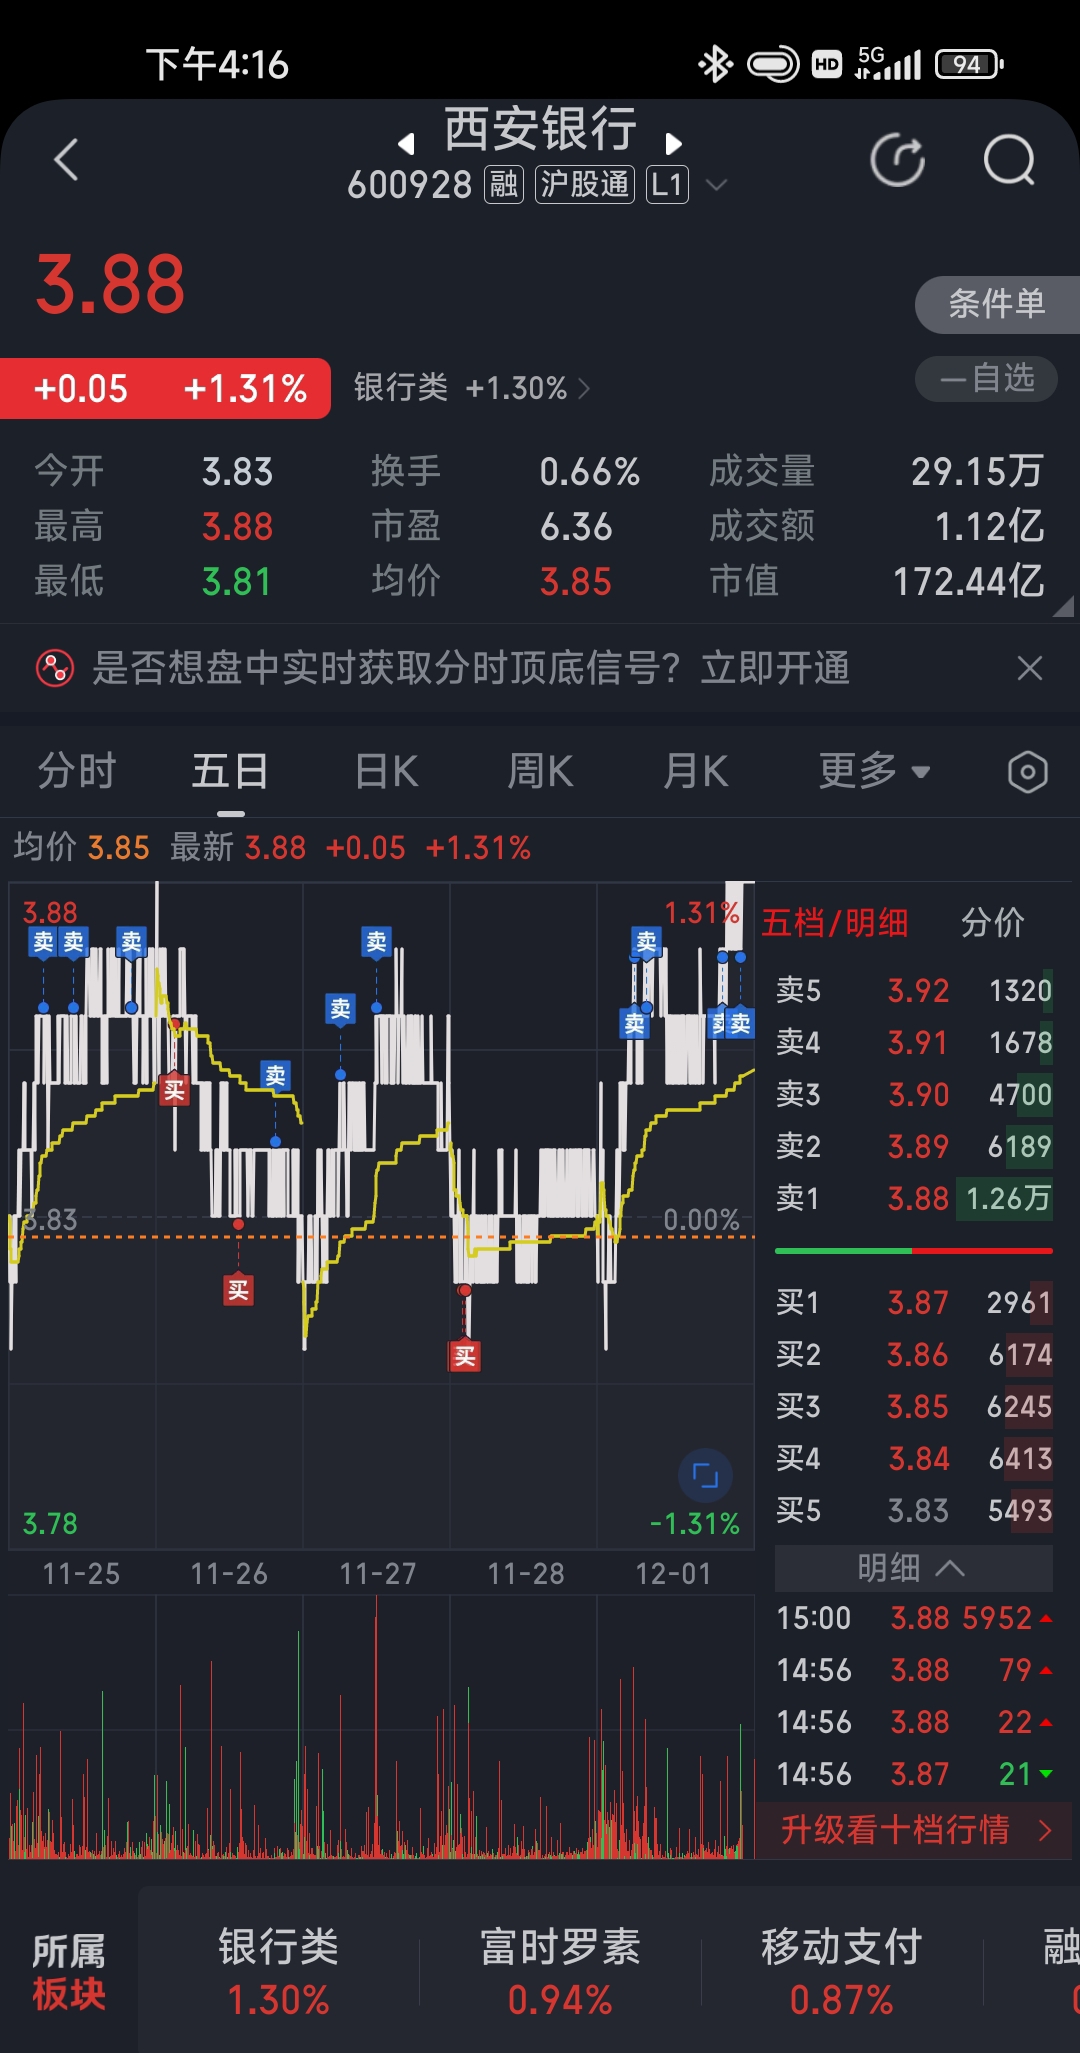Open search with magnifier icon
The image size is (1080, 2053).
click(x=1009, y=160)
